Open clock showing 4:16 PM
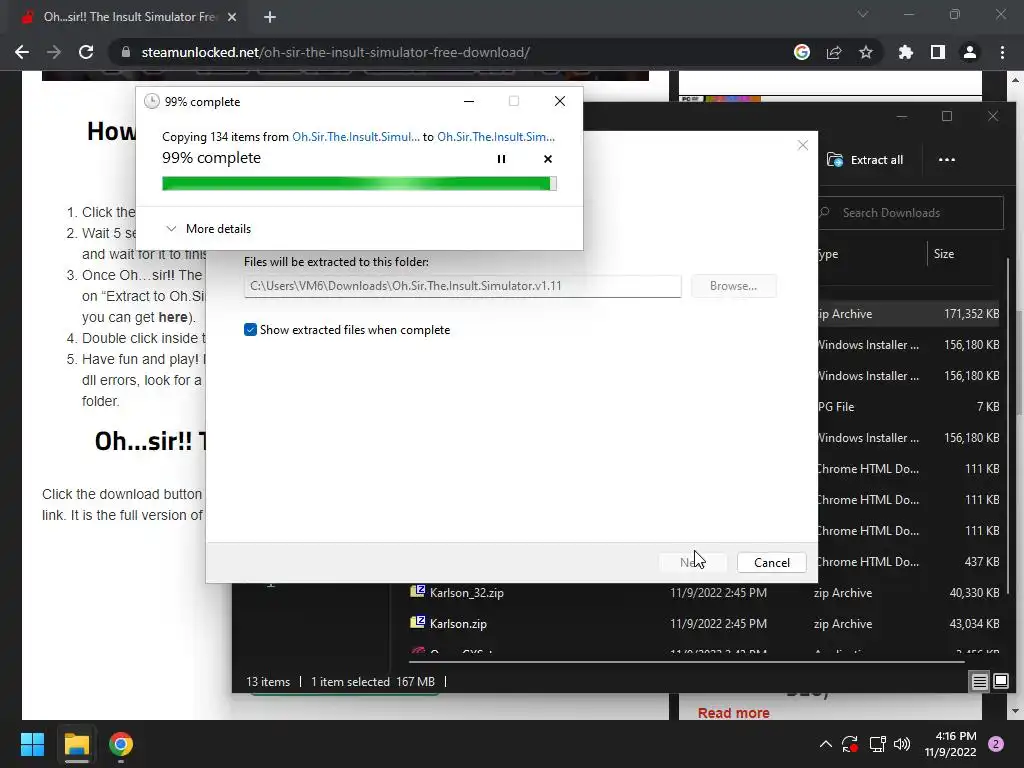 point(950,744)
